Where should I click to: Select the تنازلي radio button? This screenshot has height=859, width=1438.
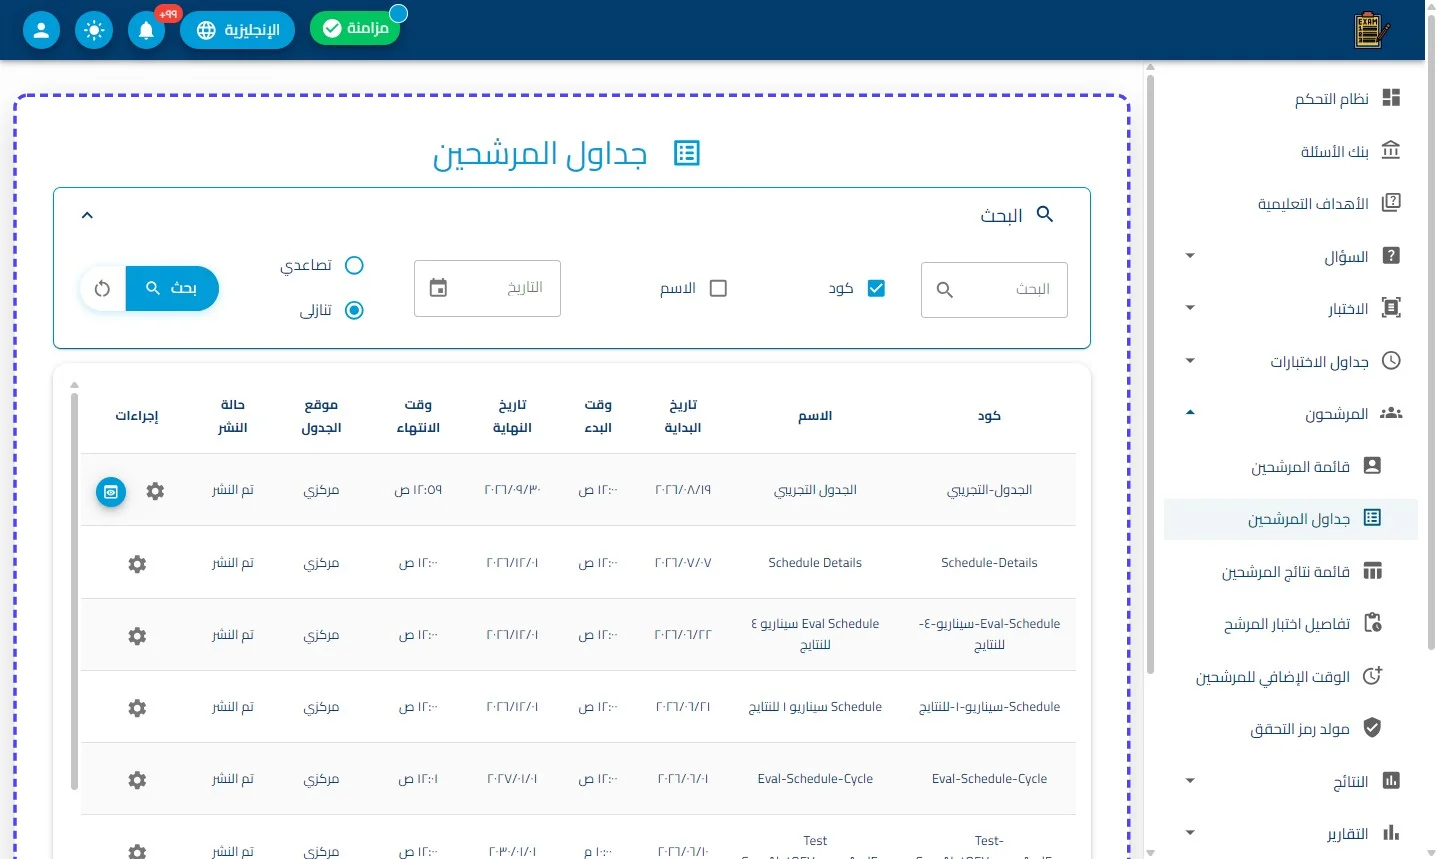pos(354,310)
